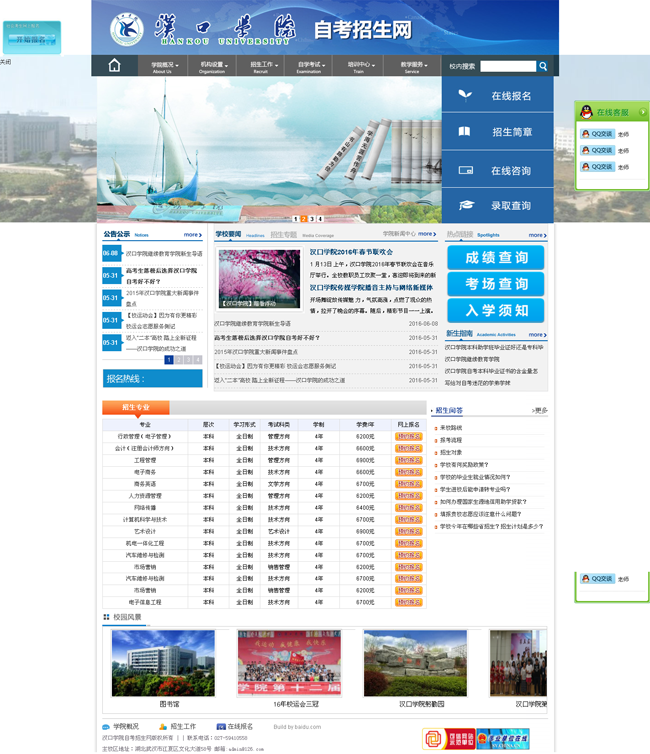Expand the 招生工作 Recruit menu
Screen dimensions: 650x754
(x=261, y=66)
